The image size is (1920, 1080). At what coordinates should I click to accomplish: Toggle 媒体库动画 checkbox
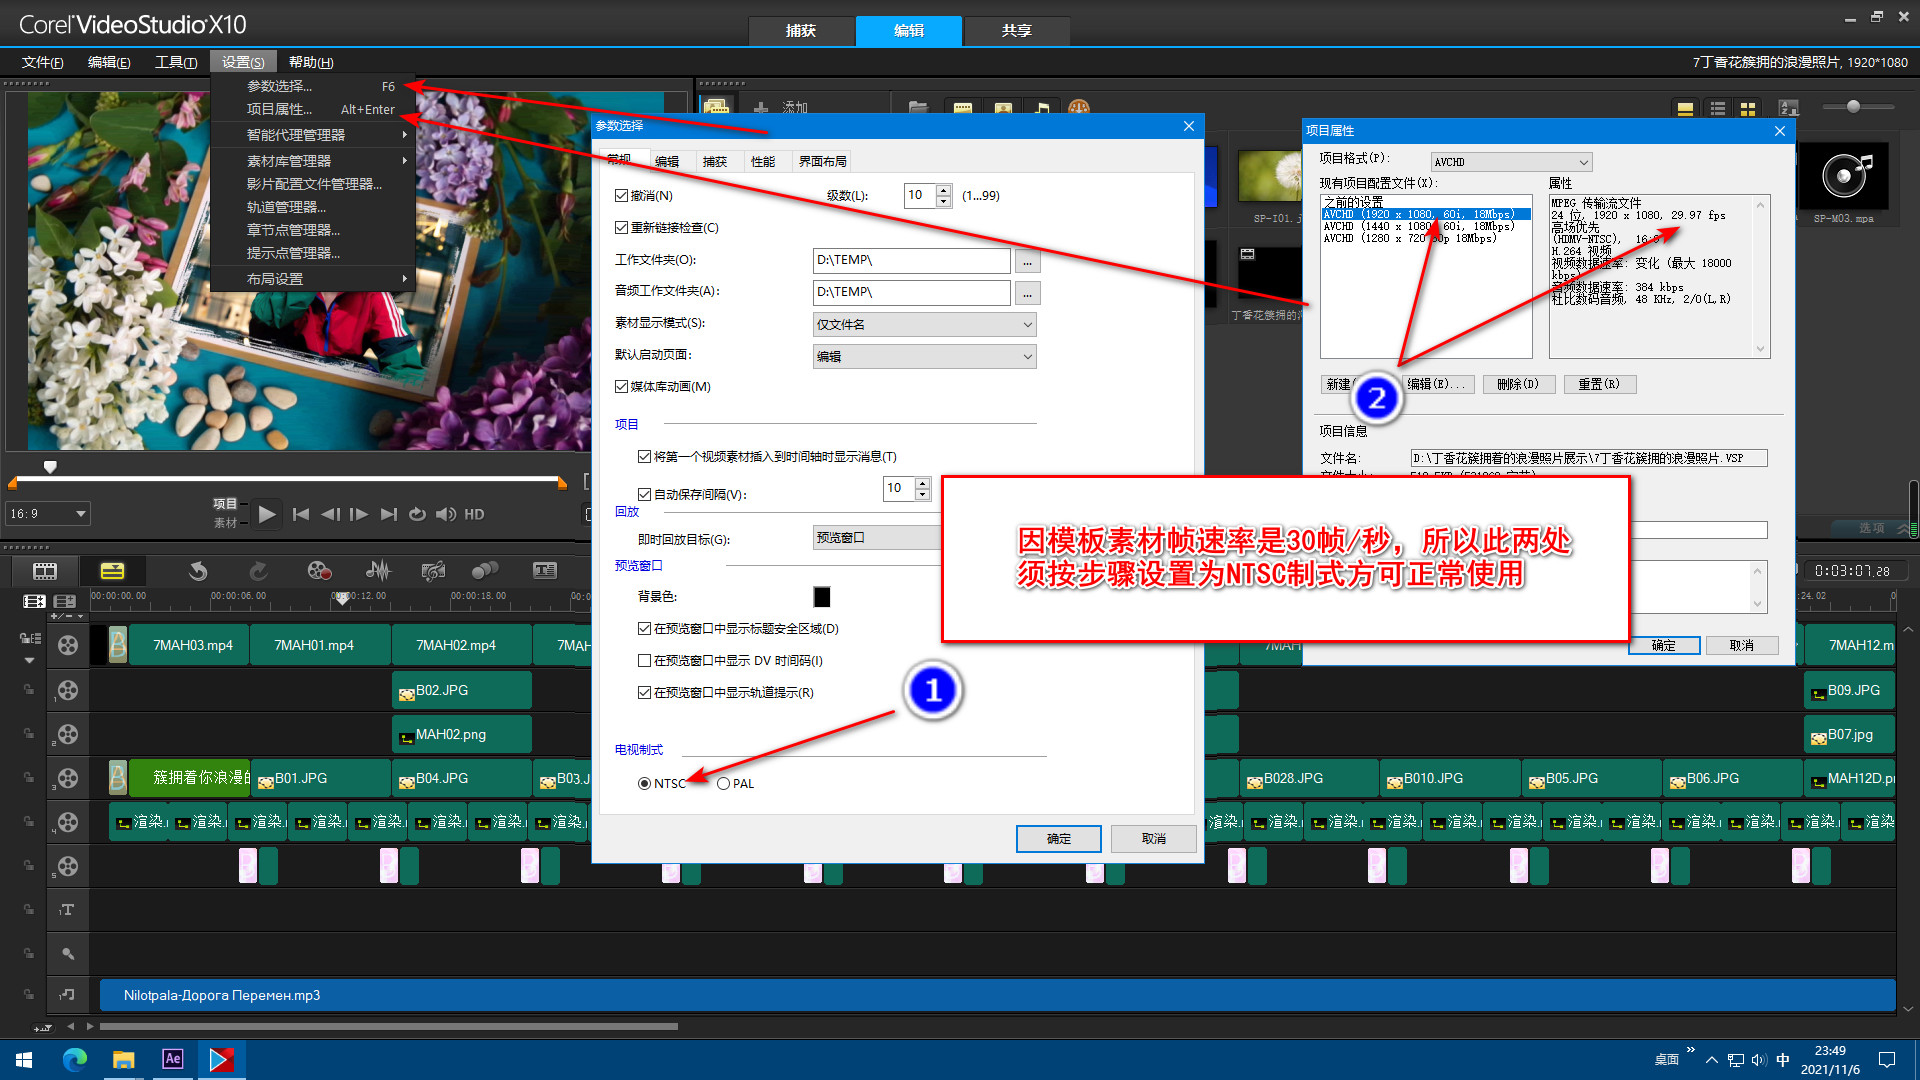point(621,387)
